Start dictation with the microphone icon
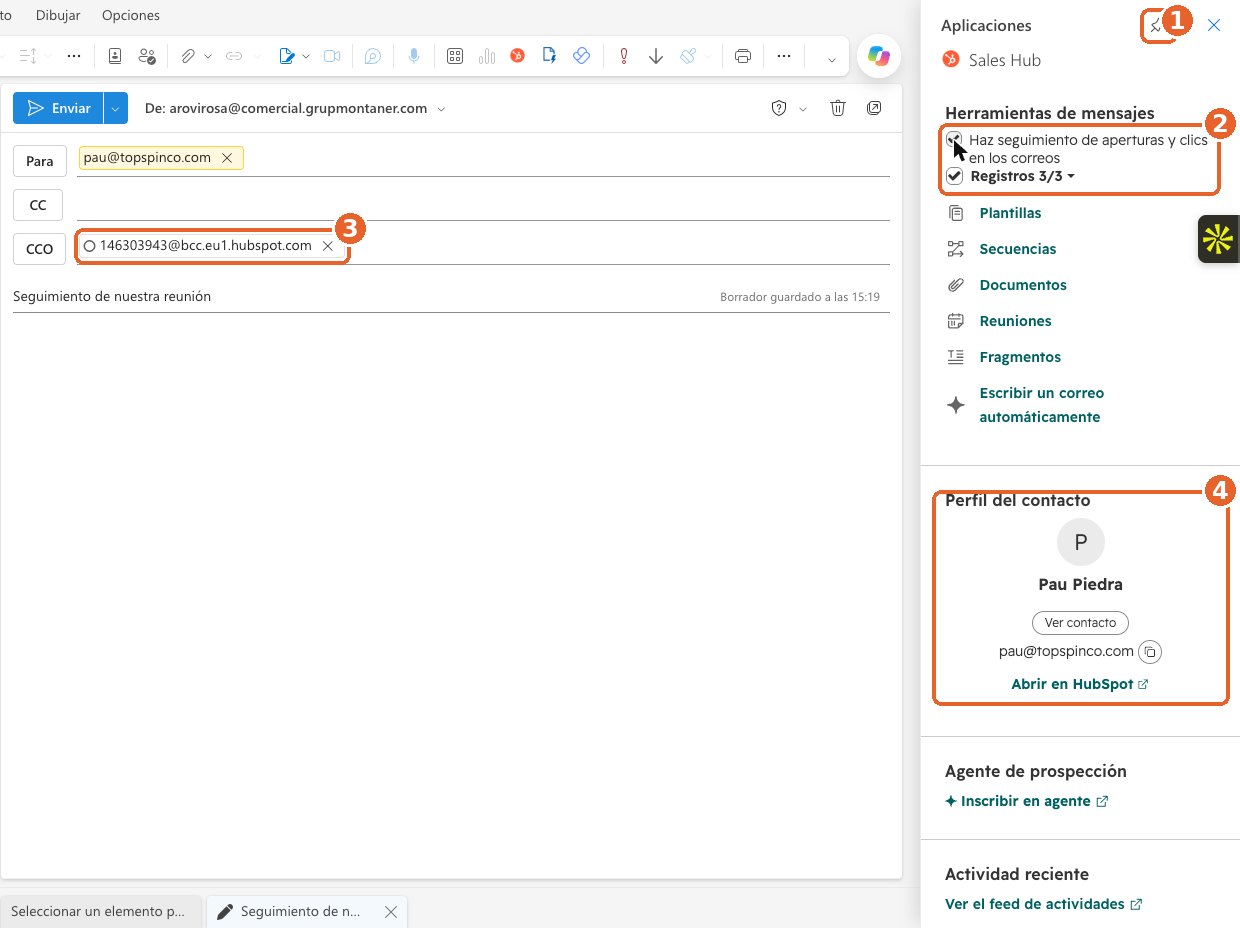The height and width of the screenshot is (928, 1240). tap(413, 56)
